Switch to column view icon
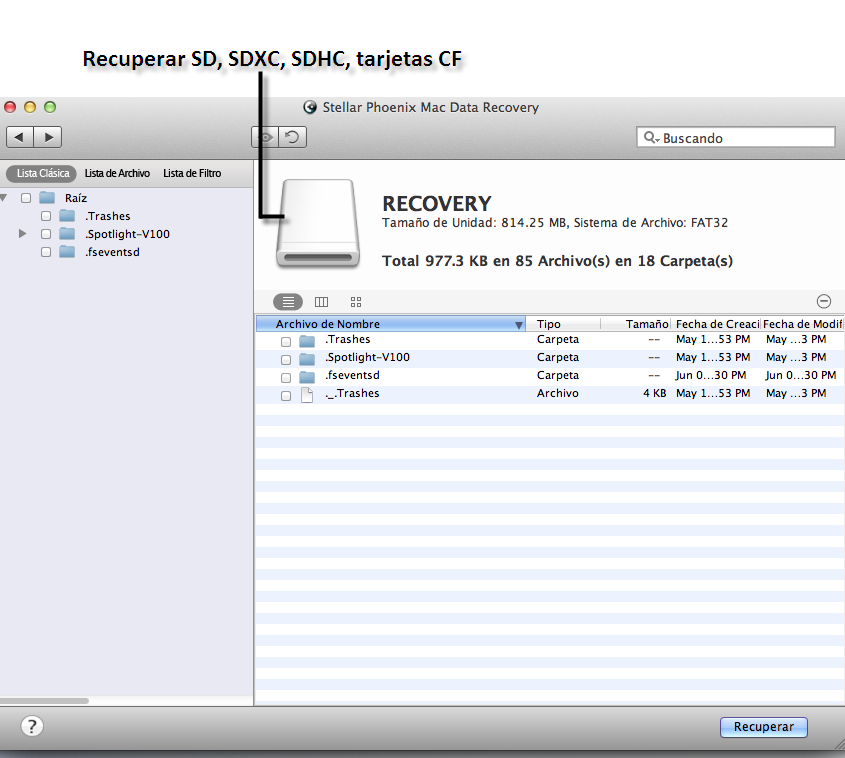The image size is (845, 758). tap(321, 302)
